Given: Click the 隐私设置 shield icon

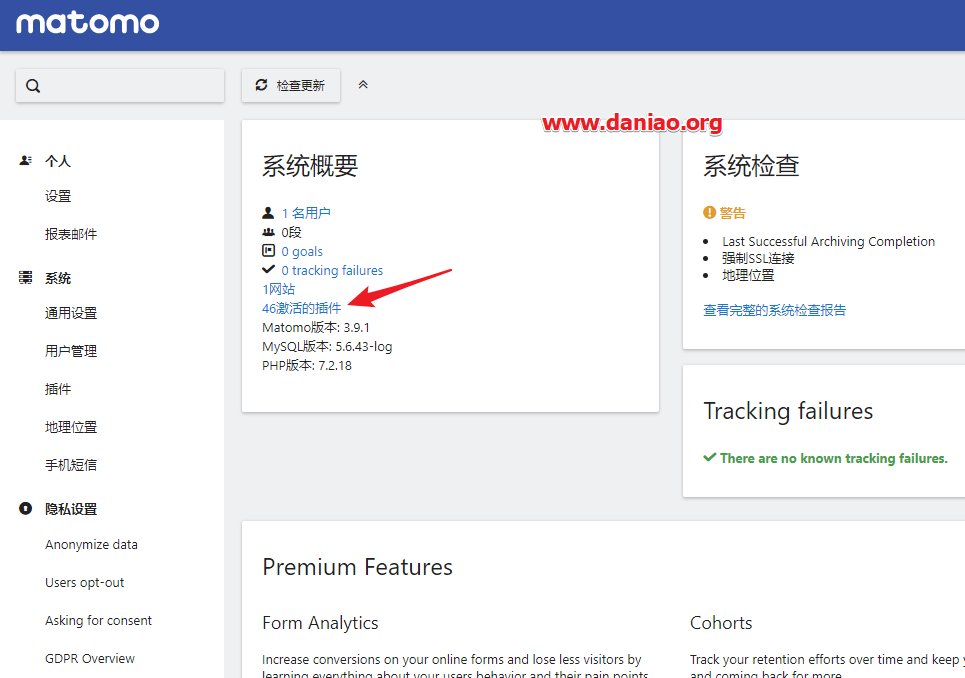Looking at the screenshot, I should click(x=25, y=509).
